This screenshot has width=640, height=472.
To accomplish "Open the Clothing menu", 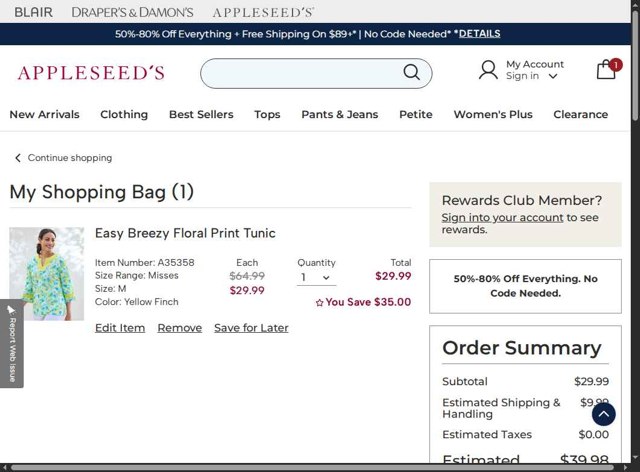I will (124, 114).
